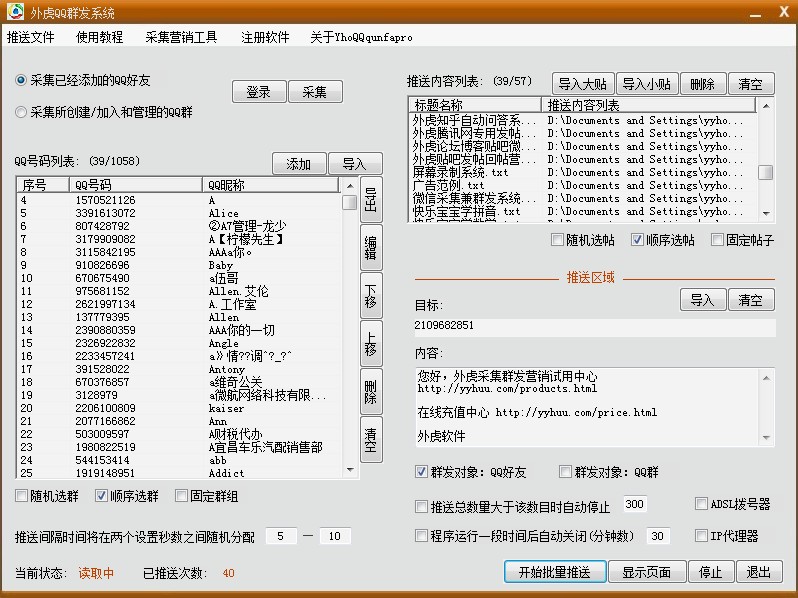Open the 注册软件 menu
This screenshot has width=798, height=598.
click(x=265, y=37)
